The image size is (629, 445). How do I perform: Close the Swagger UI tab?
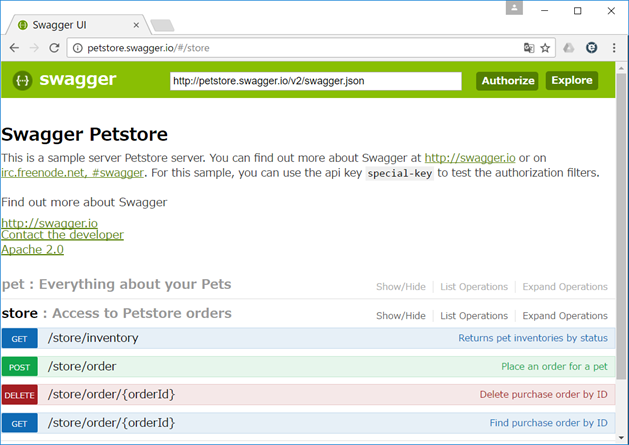click(136, 25)
